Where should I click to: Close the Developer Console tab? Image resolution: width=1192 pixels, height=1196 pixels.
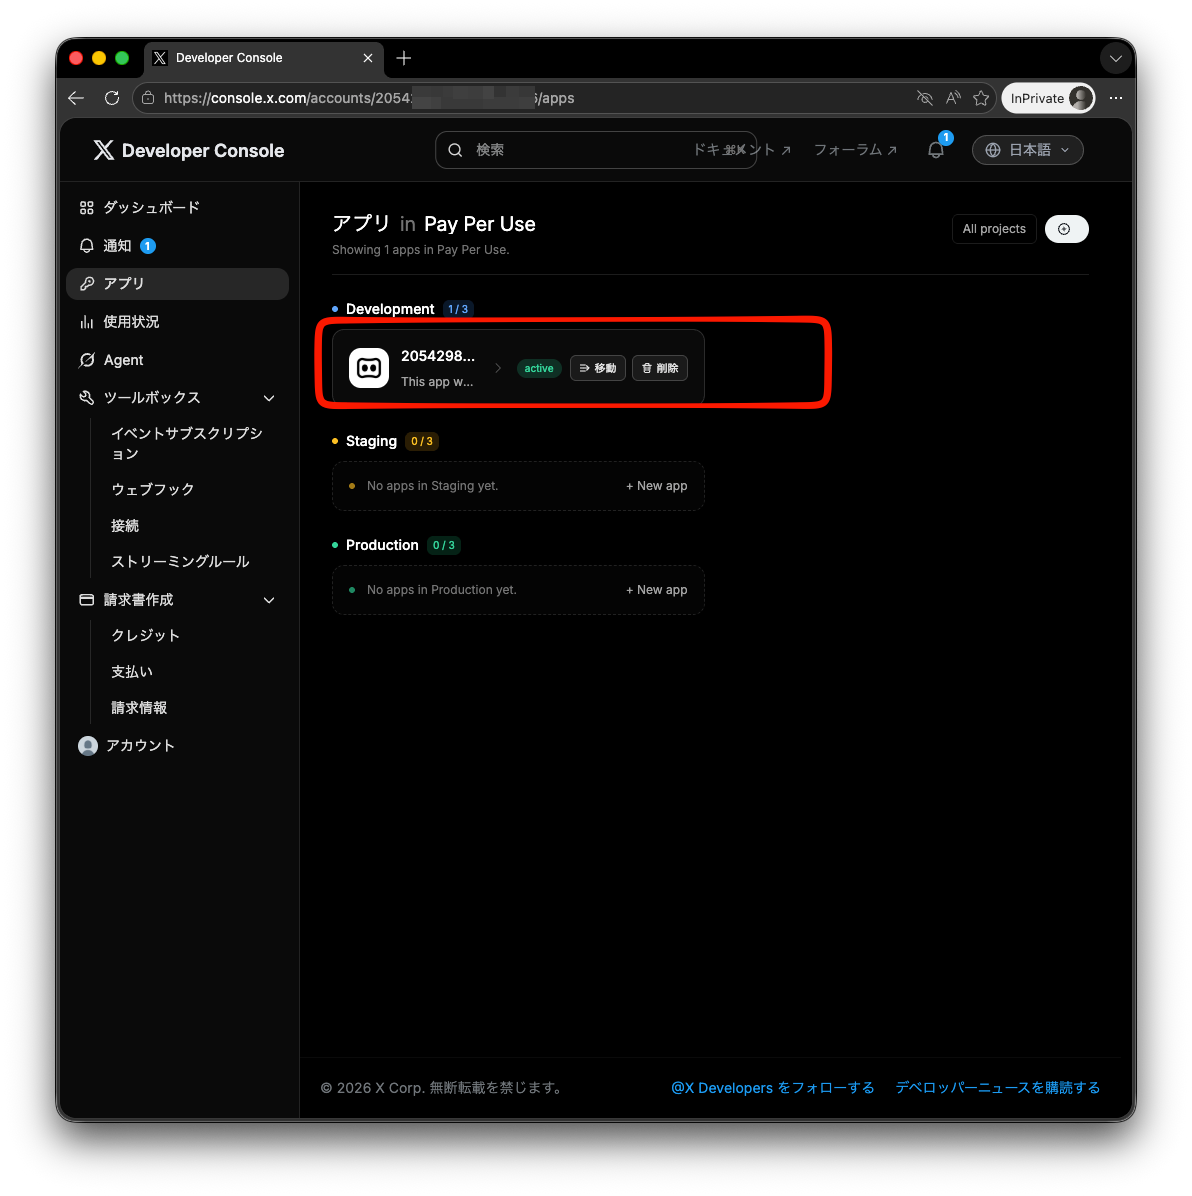368,58
